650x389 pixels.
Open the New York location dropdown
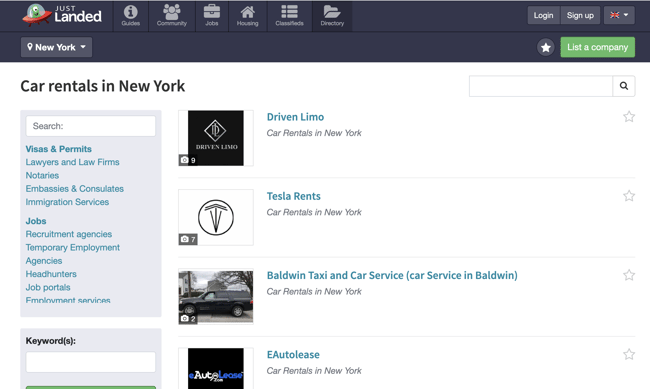click(56, 47)
